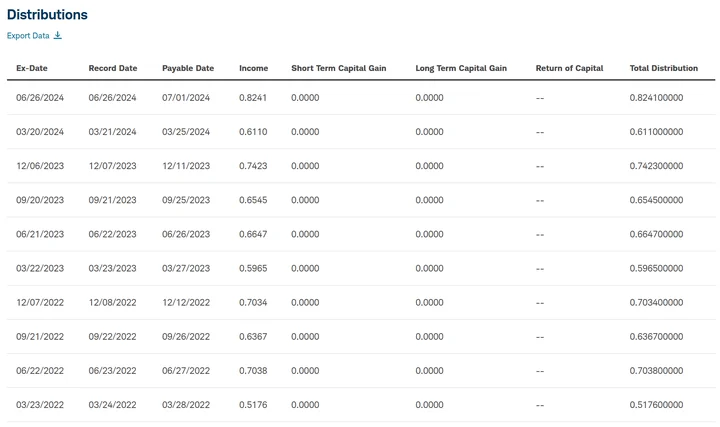Click the Record Date column header
Screen dimensions: 720x427
click(x=112, y=68)
